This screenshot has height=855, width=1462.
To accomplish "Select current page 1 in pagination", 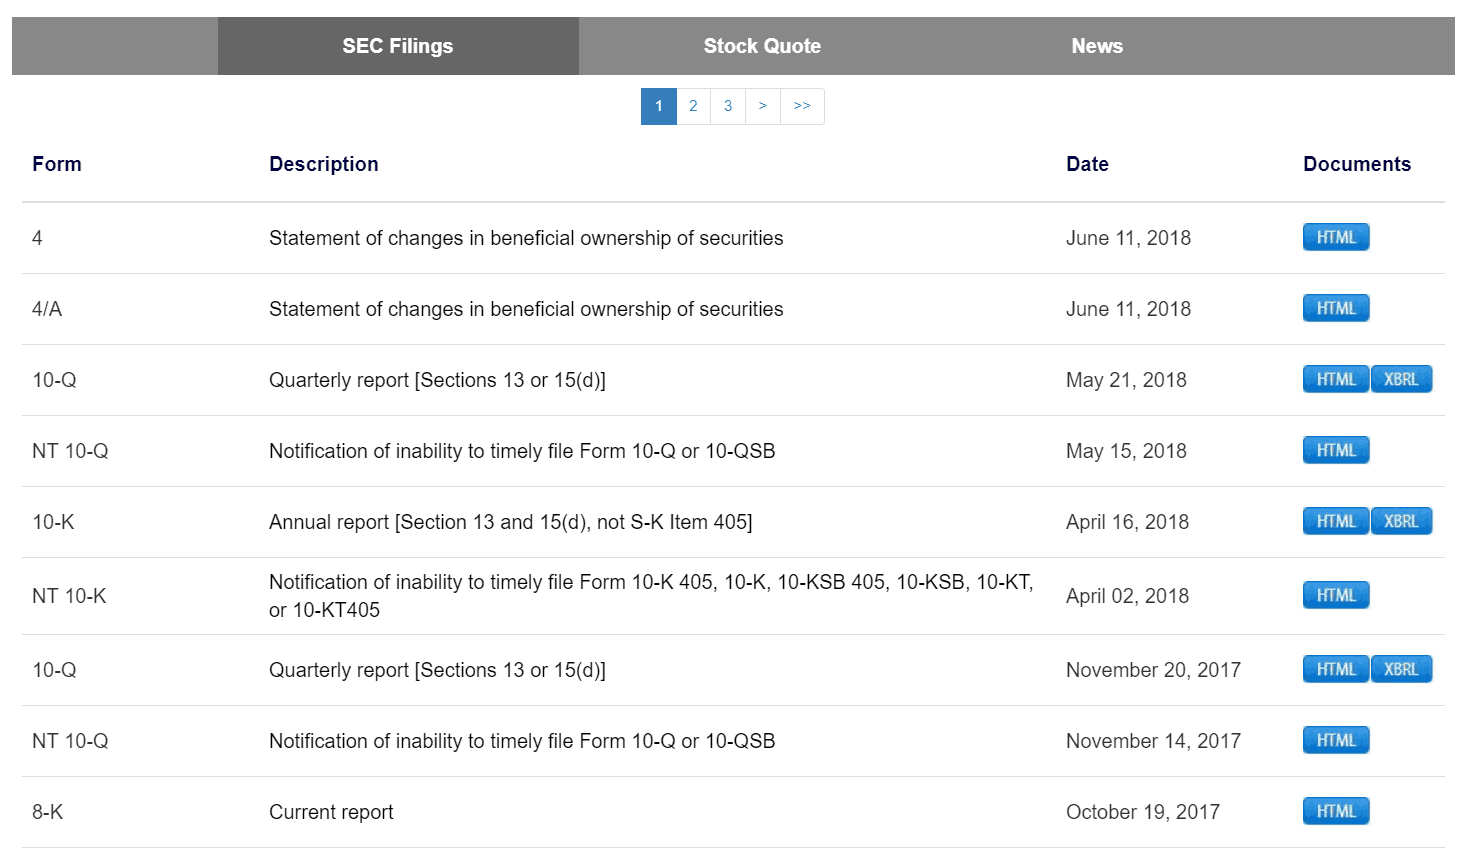I will (x=658, y=106).
